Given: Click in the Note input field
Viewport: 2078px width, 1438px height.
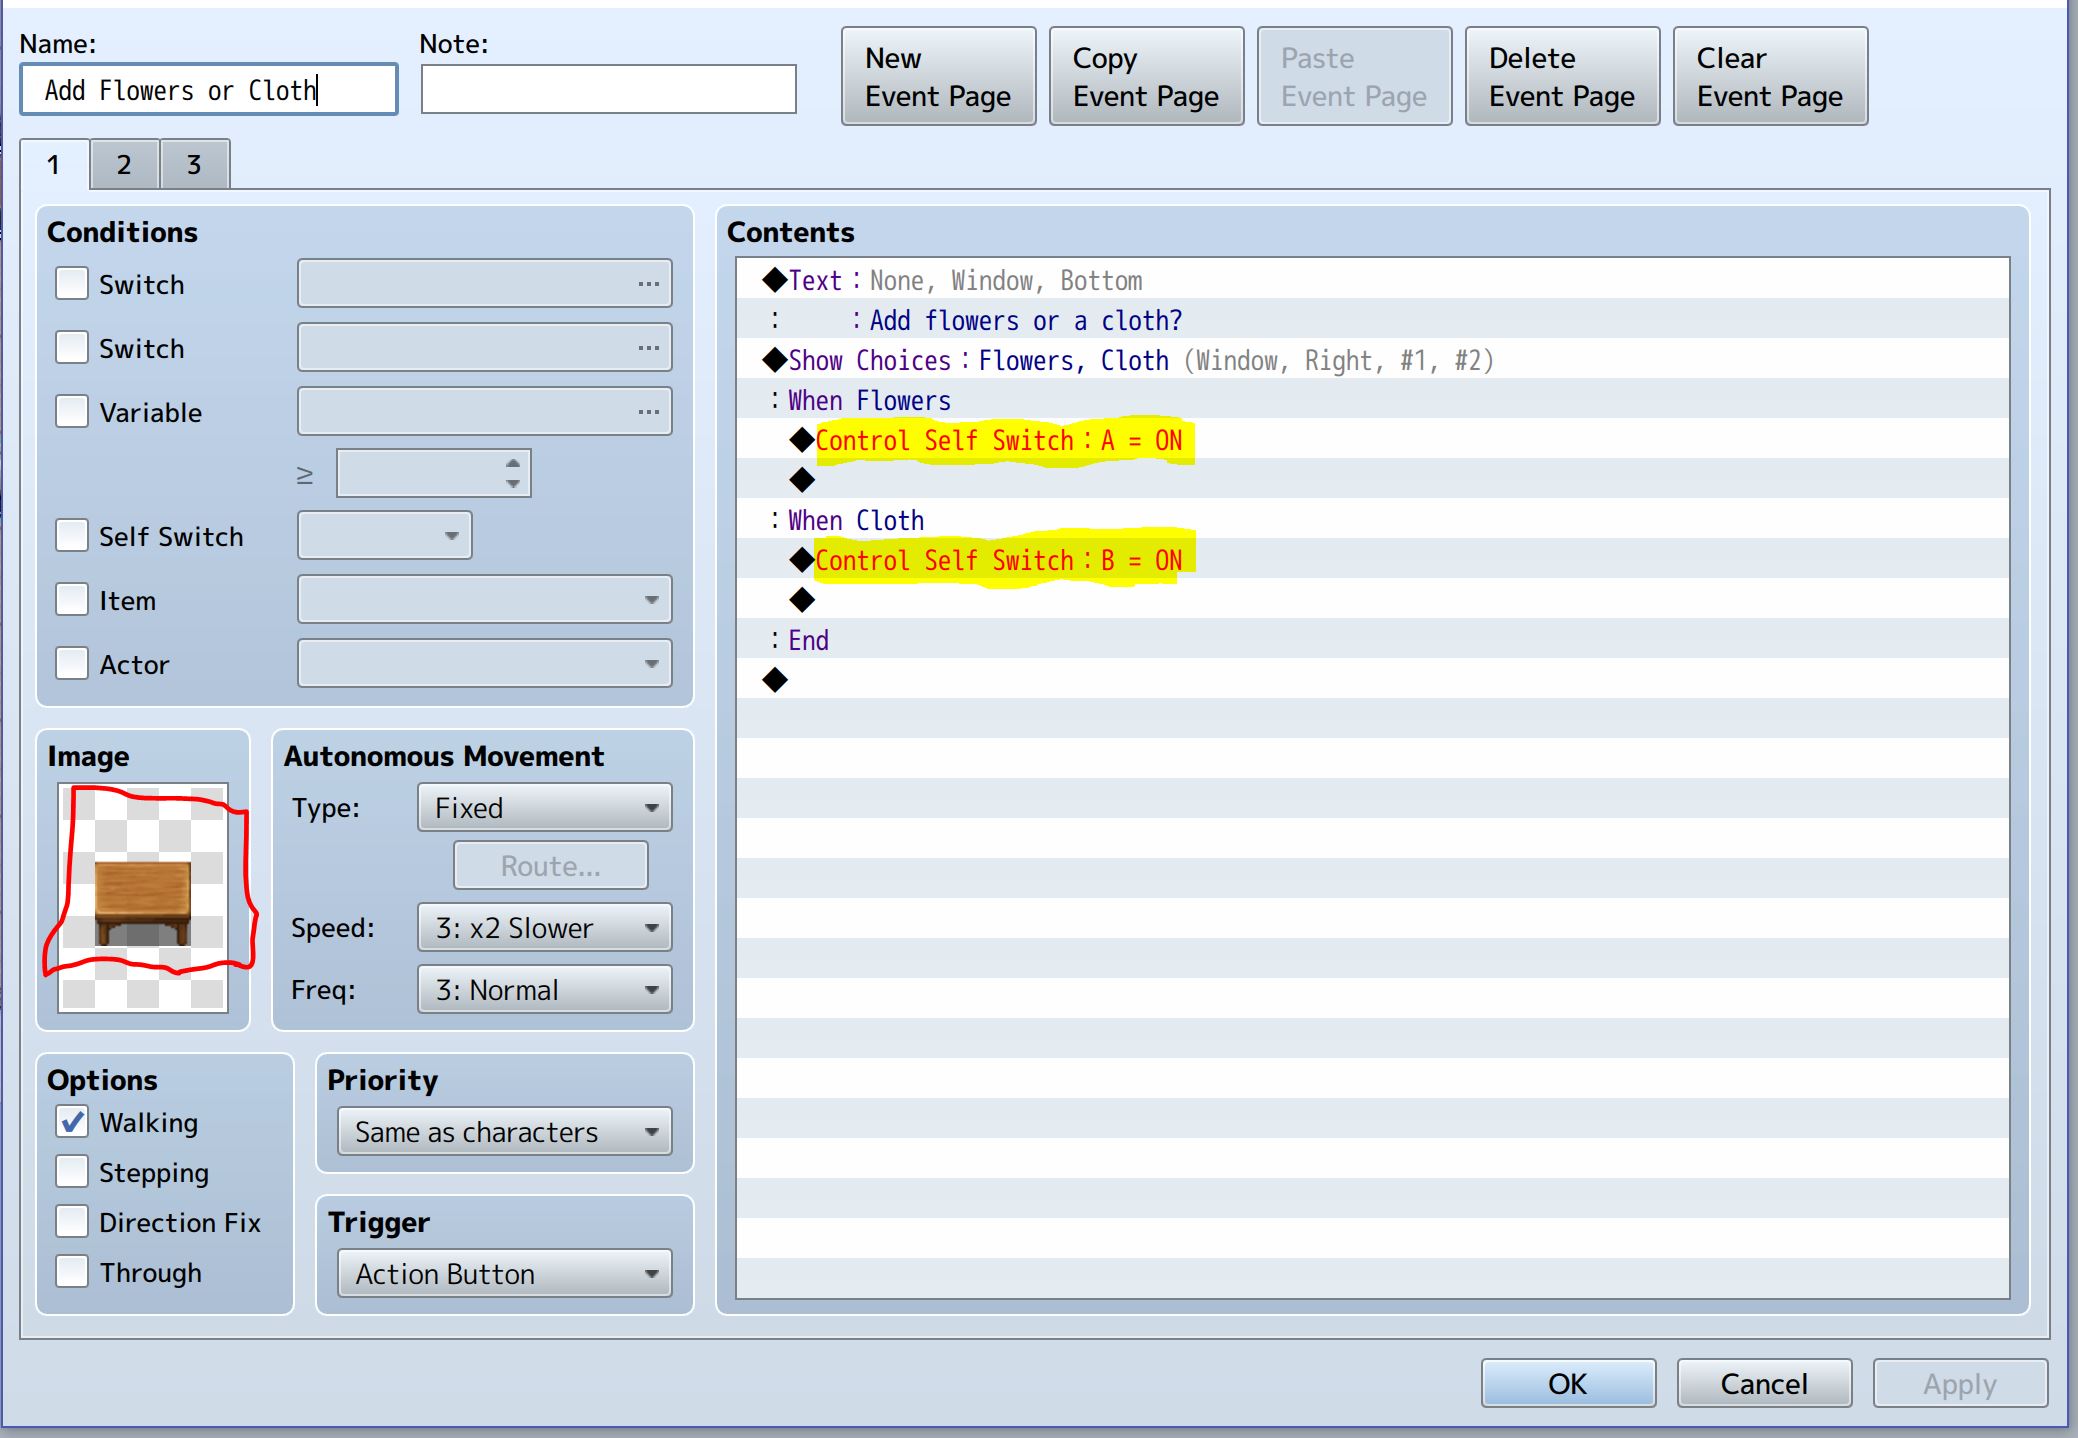Looking at the screenshot, I should [x=608, y=90].
